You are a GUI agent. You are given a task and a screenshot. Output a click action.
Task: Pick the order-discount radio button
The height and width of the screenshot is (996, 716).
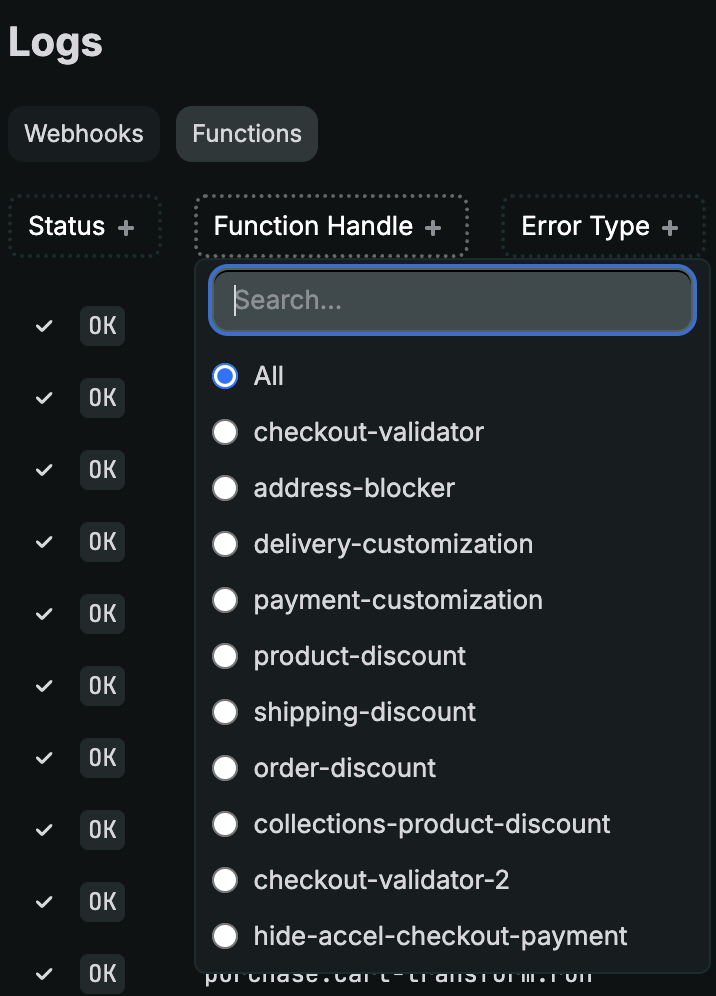point(226,768)
